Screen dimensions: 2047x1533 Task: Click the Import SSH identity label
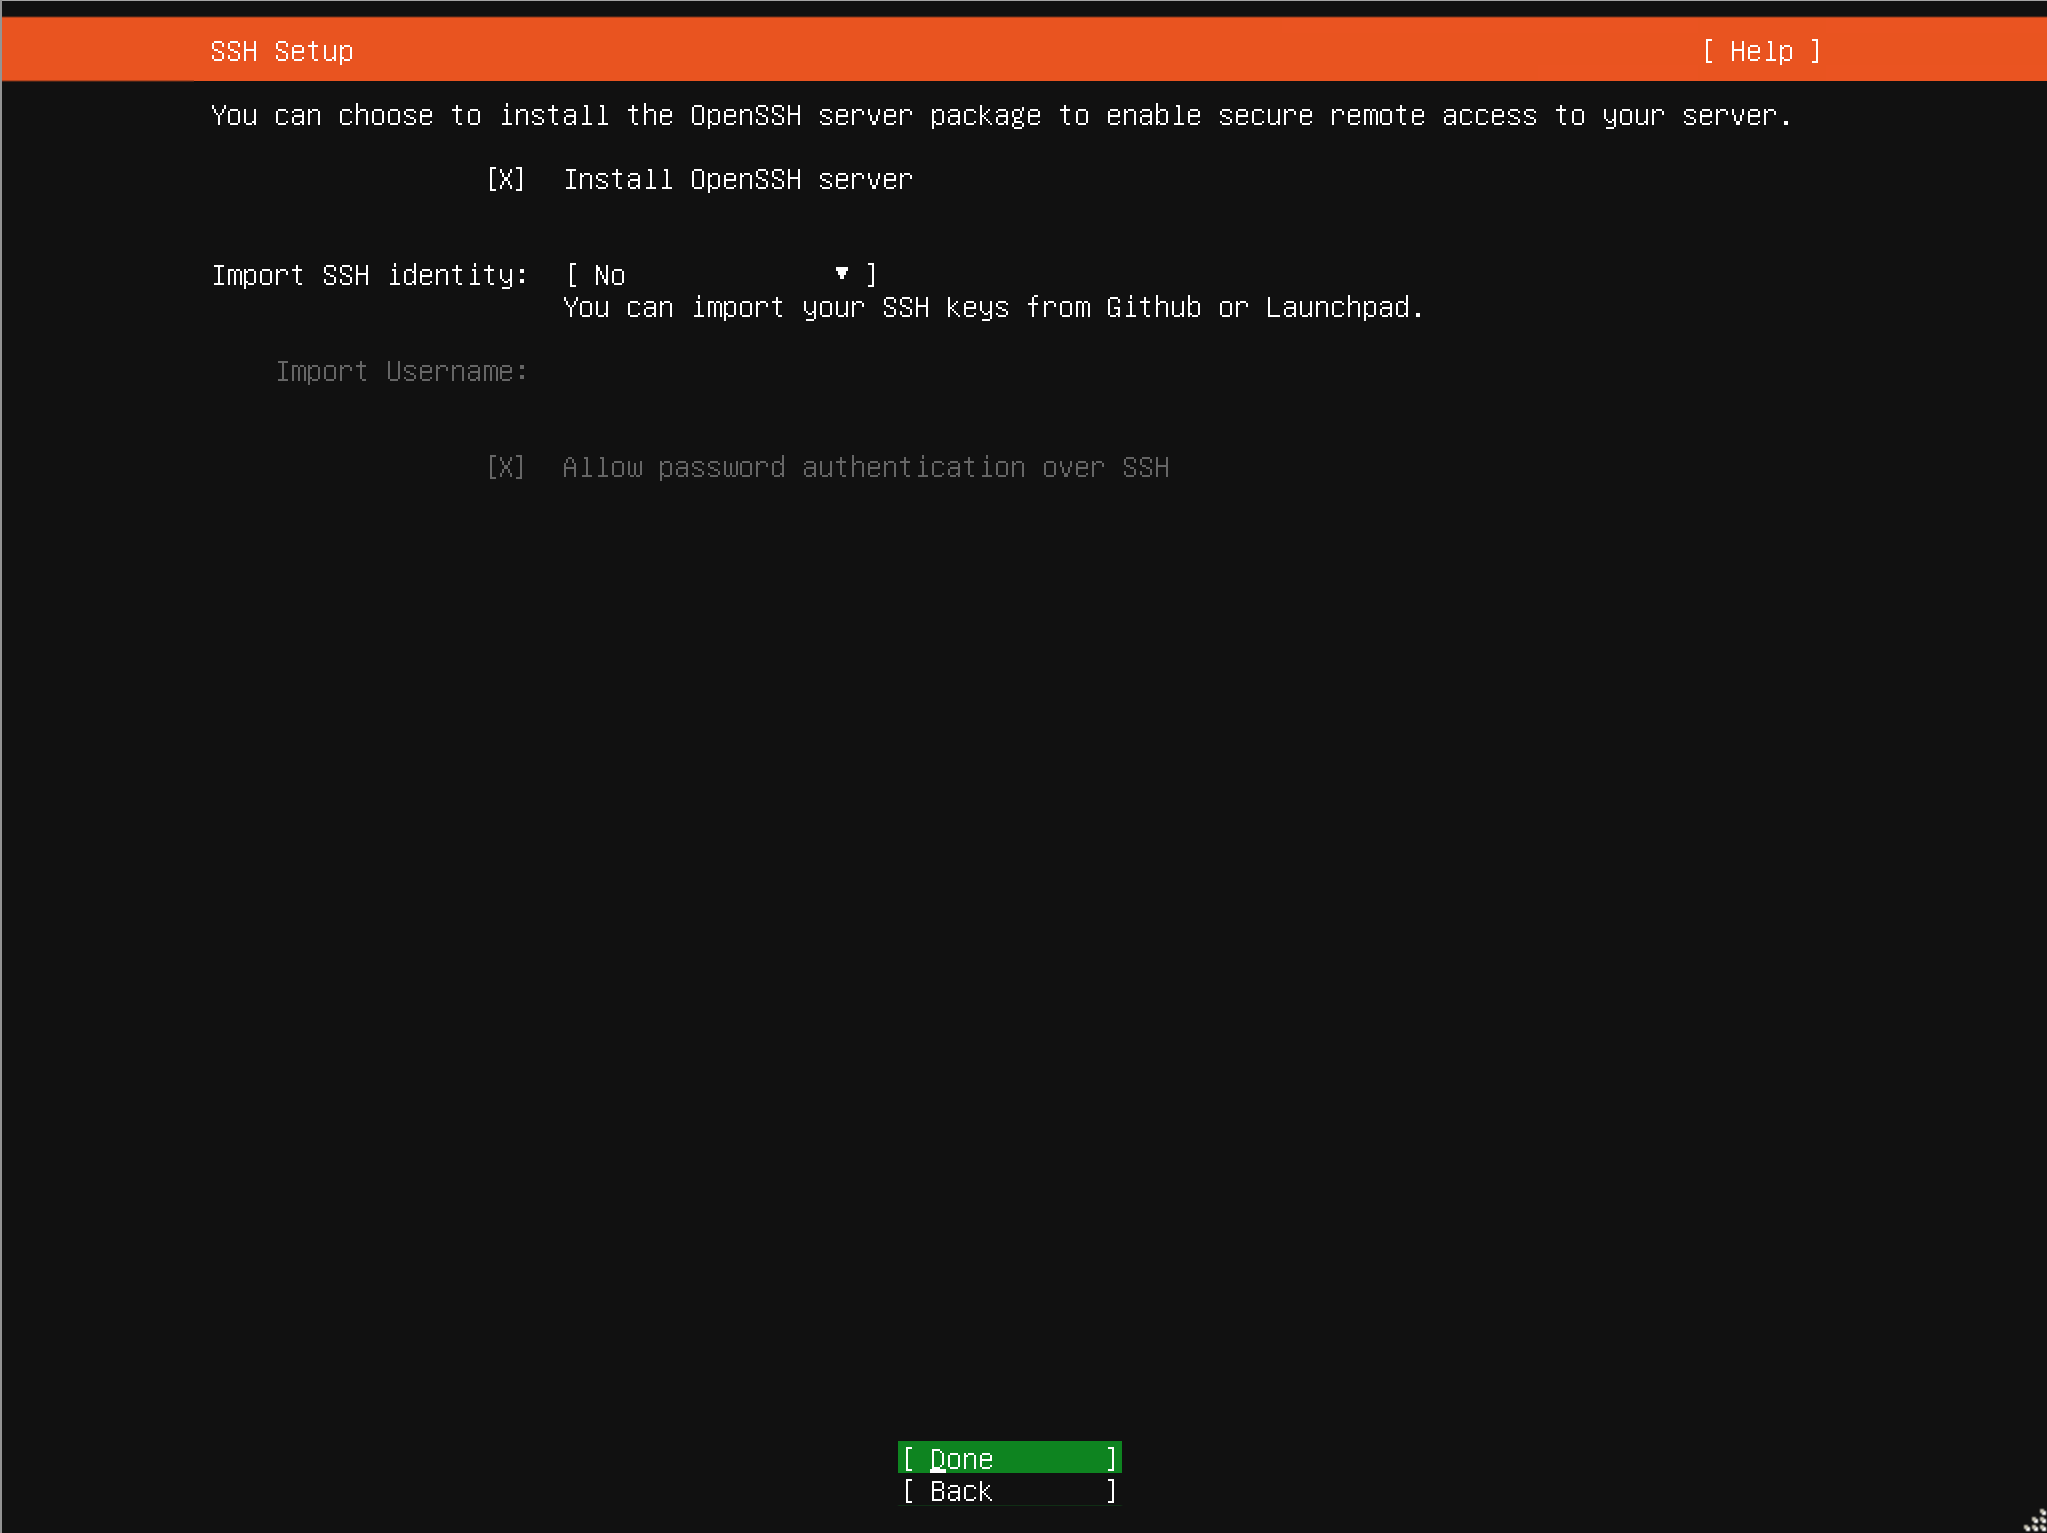coord(369,274)
